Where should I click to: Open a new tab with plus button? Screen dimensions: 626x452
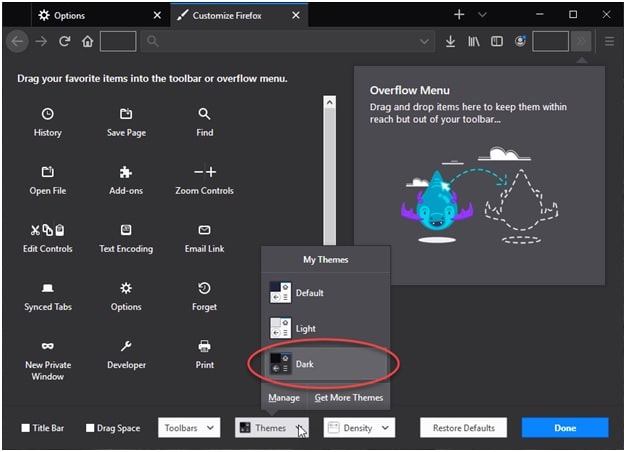(x=459, y=15)
